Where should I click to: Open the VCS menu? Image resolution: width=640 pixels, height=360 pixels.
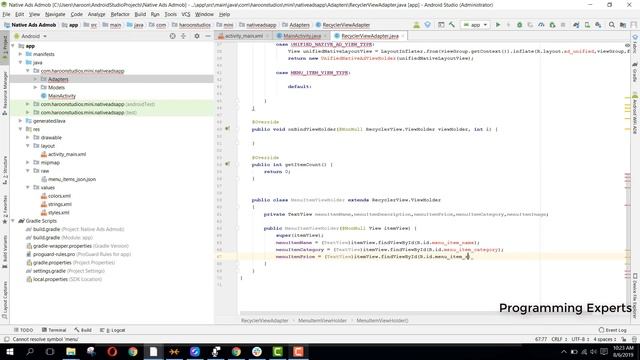click(186, 14)
